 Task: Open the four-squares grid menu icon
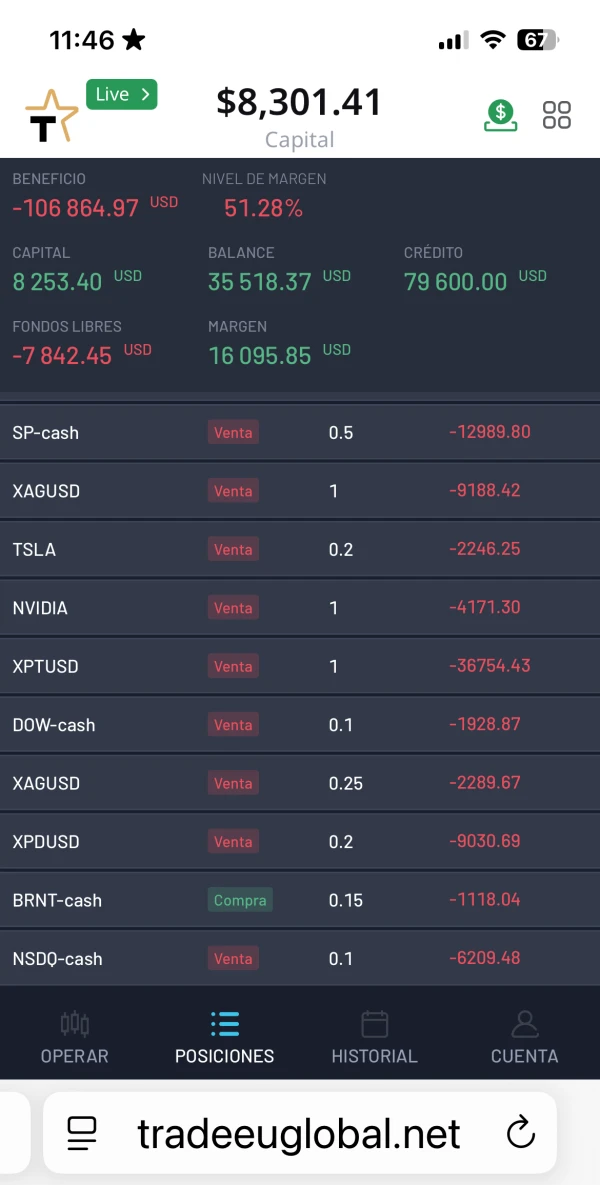click(x=557, y=115)
